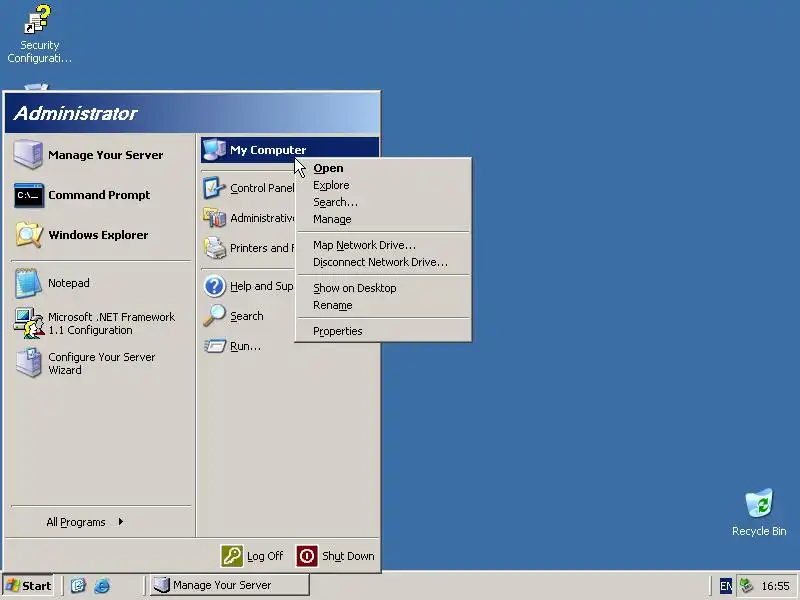This screenshot has height=600, width=800.
Task: Click the Configure Your Server Wizard text
Action: coord(102,363)
